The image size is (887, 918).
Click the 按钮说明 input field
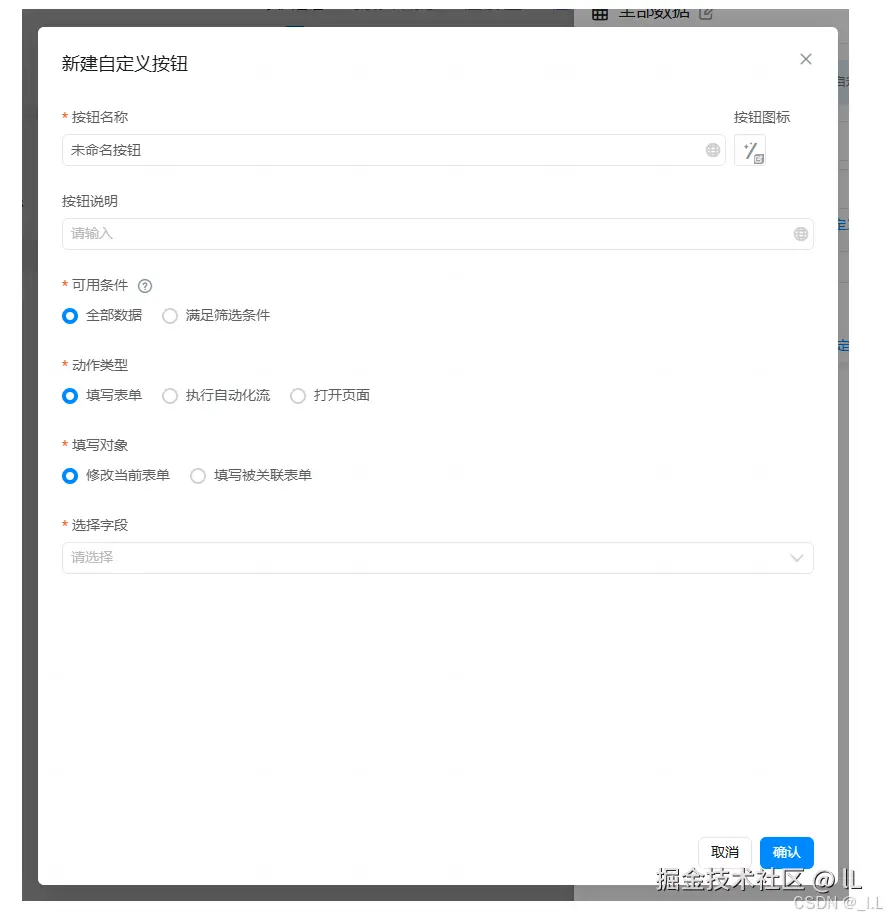pyautogui.click(x=437, y=234)
